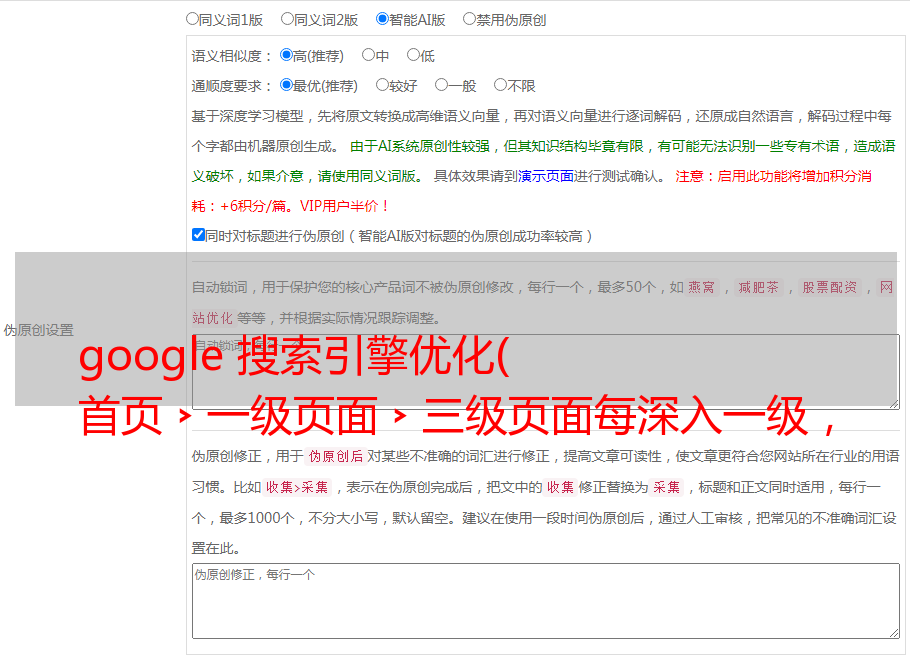
Task: Click the 自动锁词 text area
Action: coord(546,372)
